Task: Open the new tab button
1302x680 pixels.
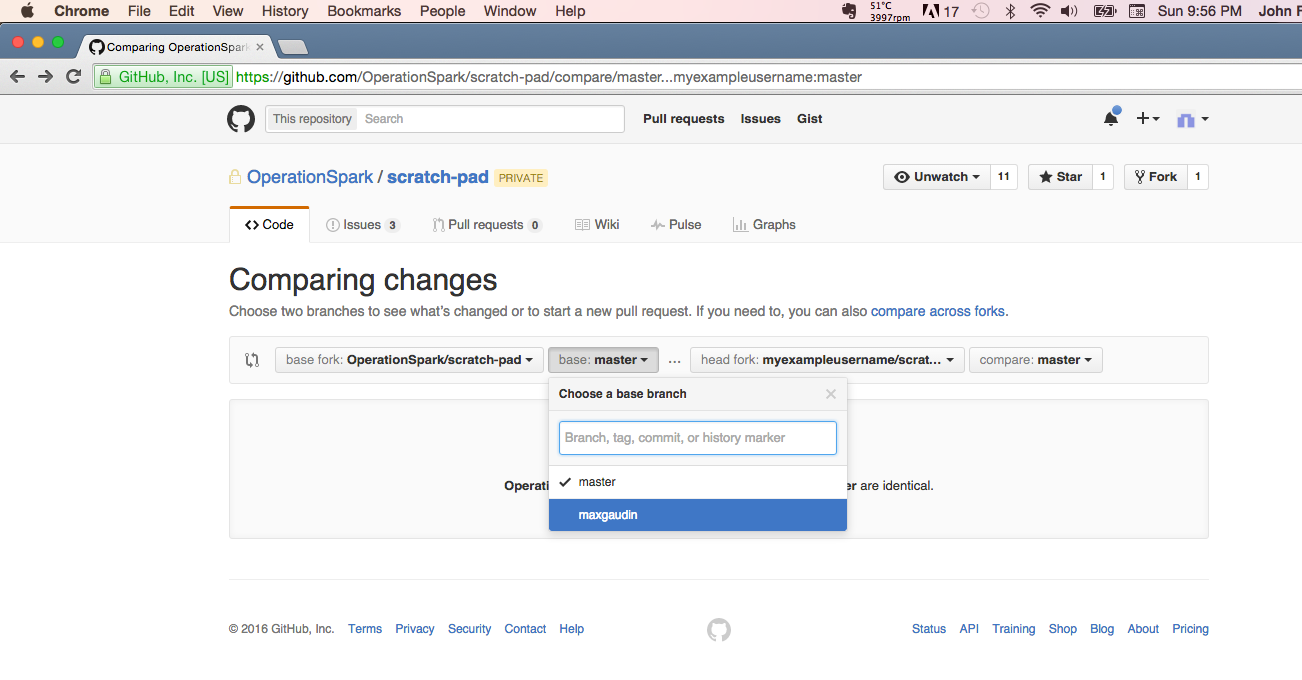Action: click(292, 47)
